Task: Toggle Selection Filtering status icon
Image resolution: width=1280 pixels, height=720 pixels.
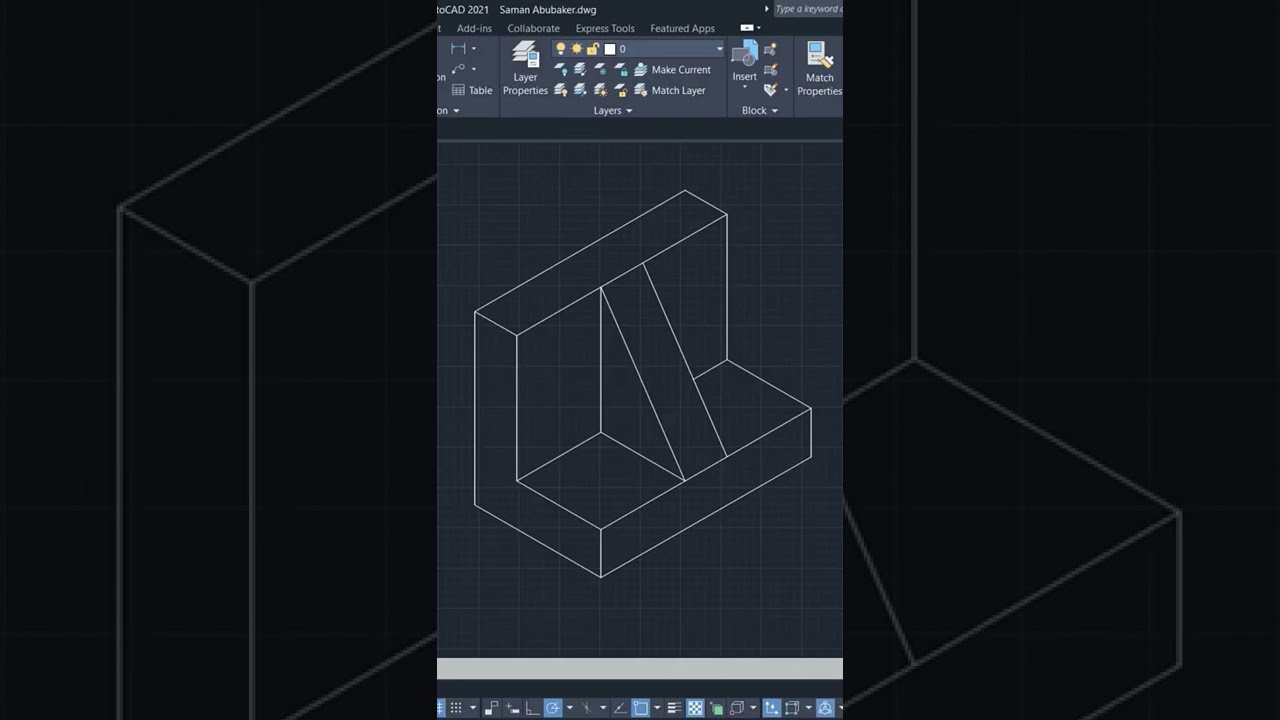Action: (791, 708)
